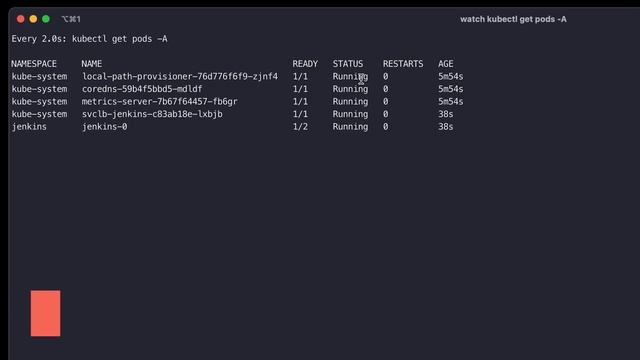Click kube-system namespace in svclb-jenkins row
The image size is (640, 360).
pos(39,114)
